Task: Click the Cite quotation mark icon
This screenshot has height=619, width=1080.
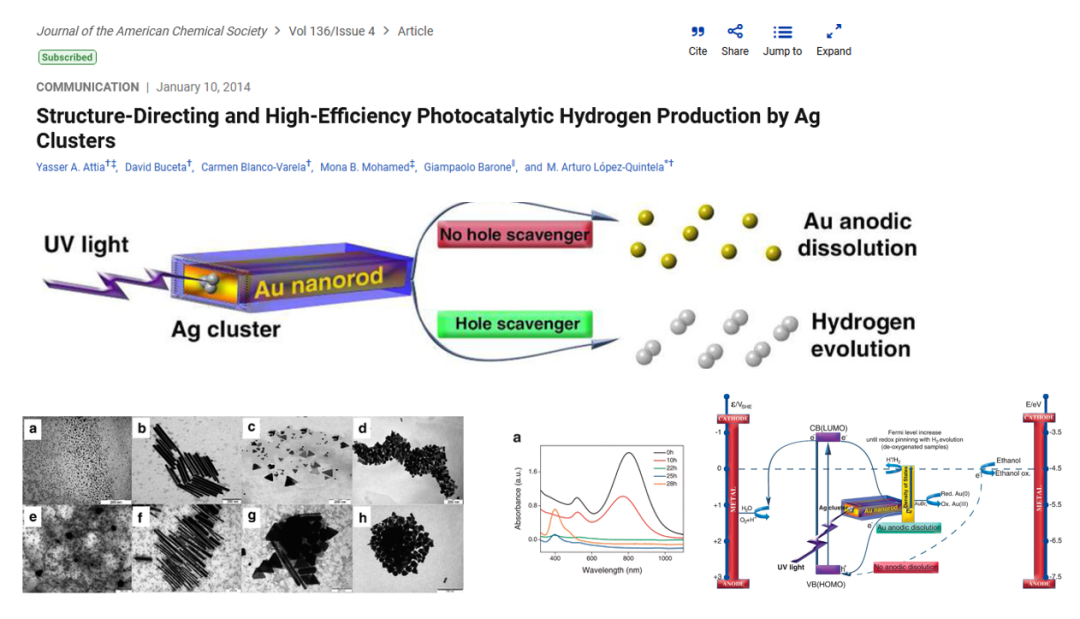Action: click(698, 32)
